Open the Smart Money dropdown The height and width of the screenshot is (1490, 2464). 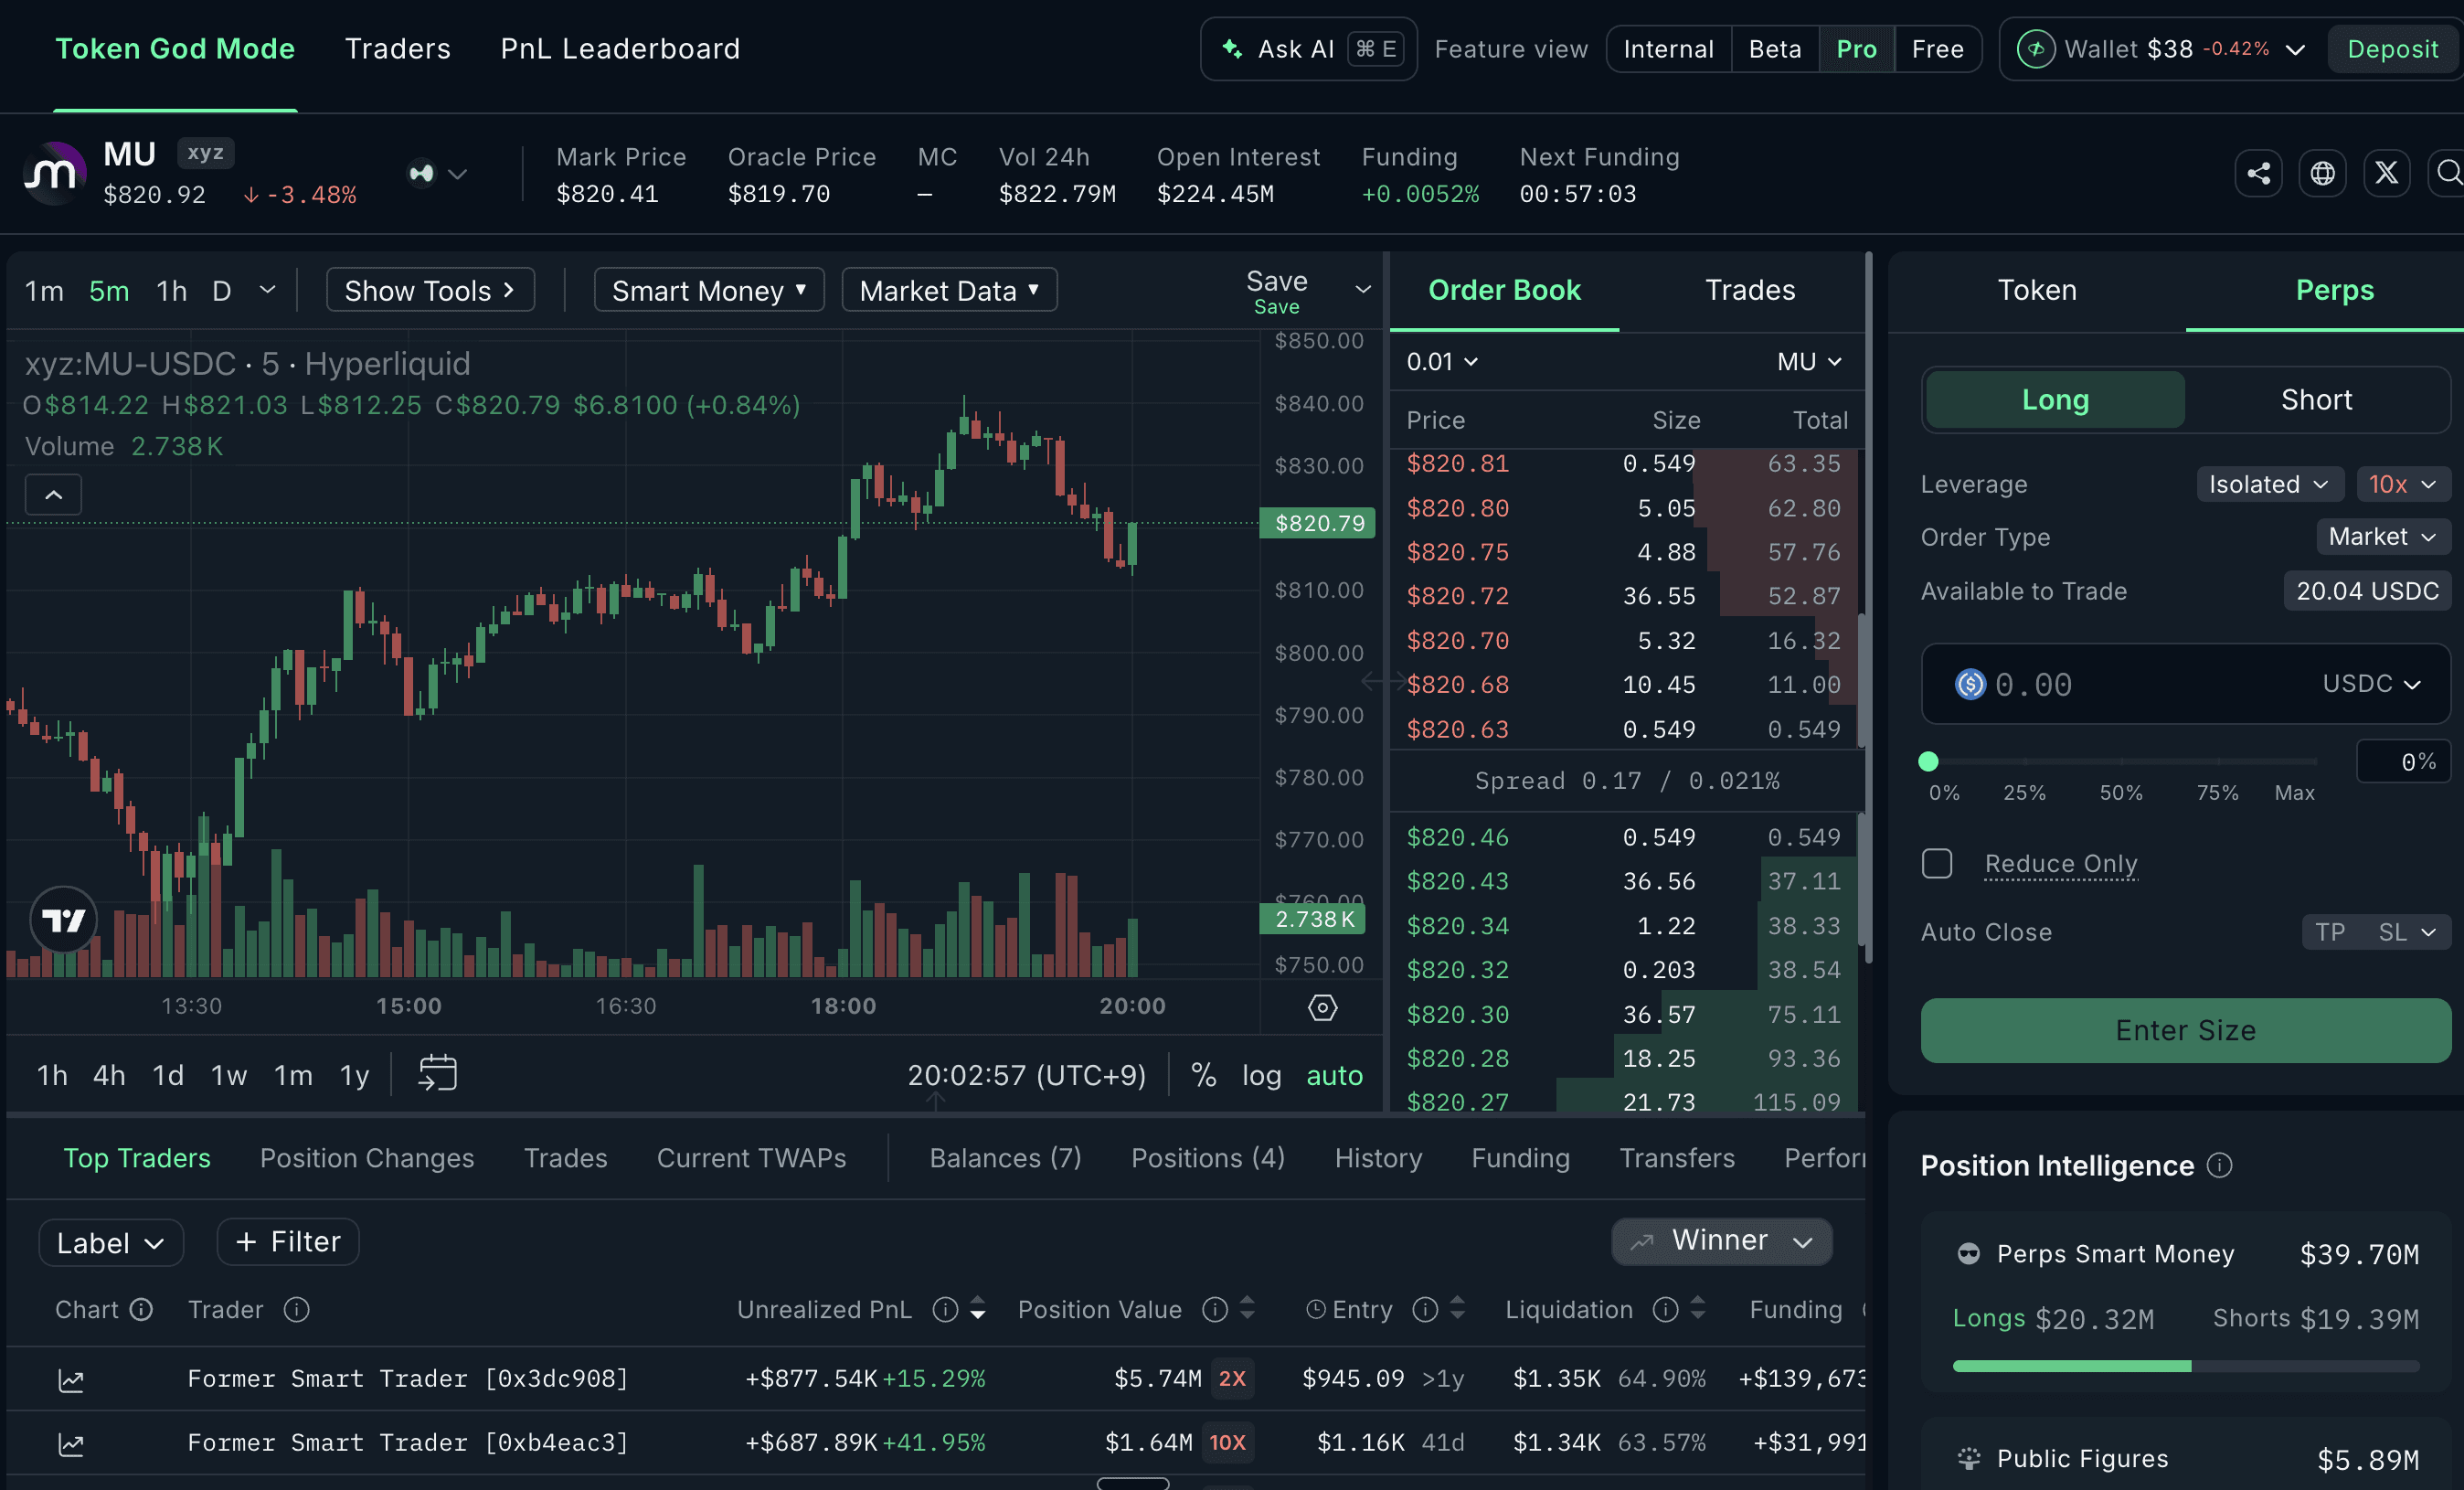pyautogui.click(x=709, y=290)
